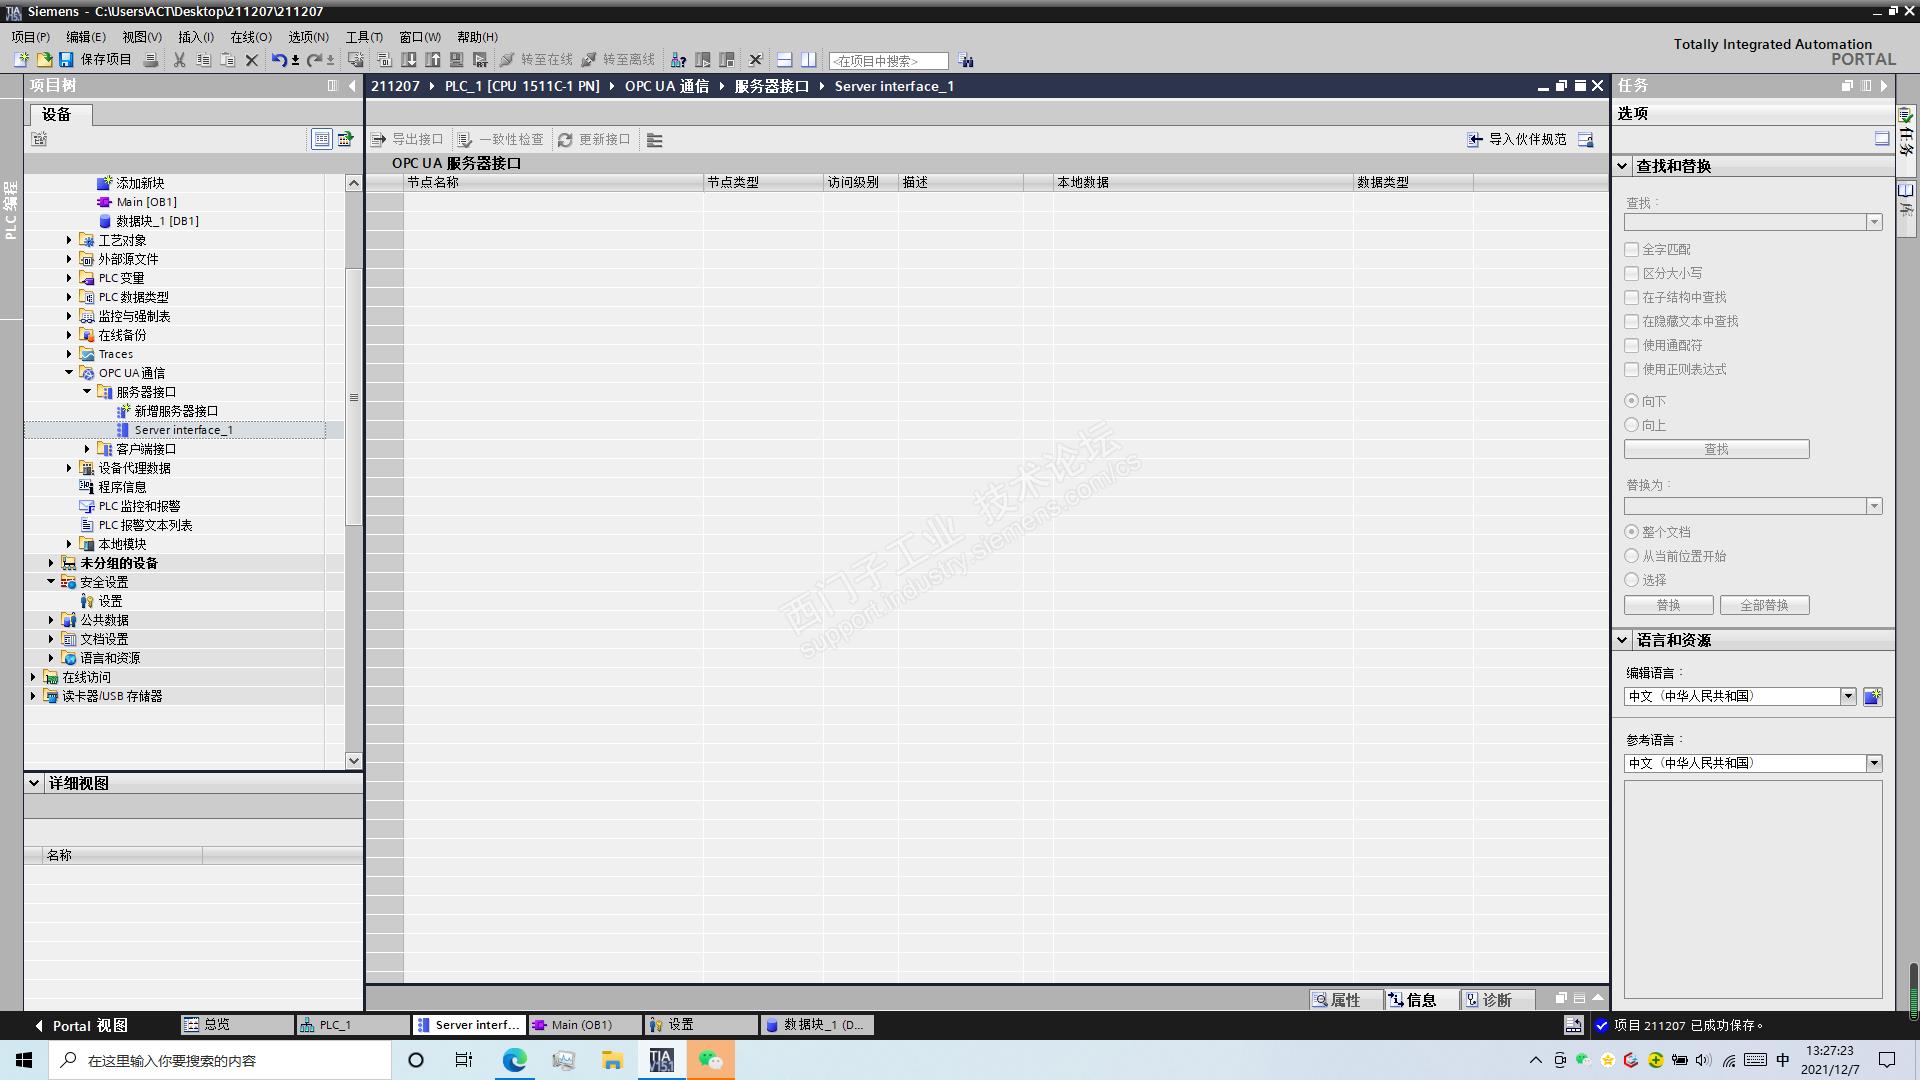Screen dimensions: 1920x1080
Task: Click the import companion specification icon
Action: coord(1474,140)
